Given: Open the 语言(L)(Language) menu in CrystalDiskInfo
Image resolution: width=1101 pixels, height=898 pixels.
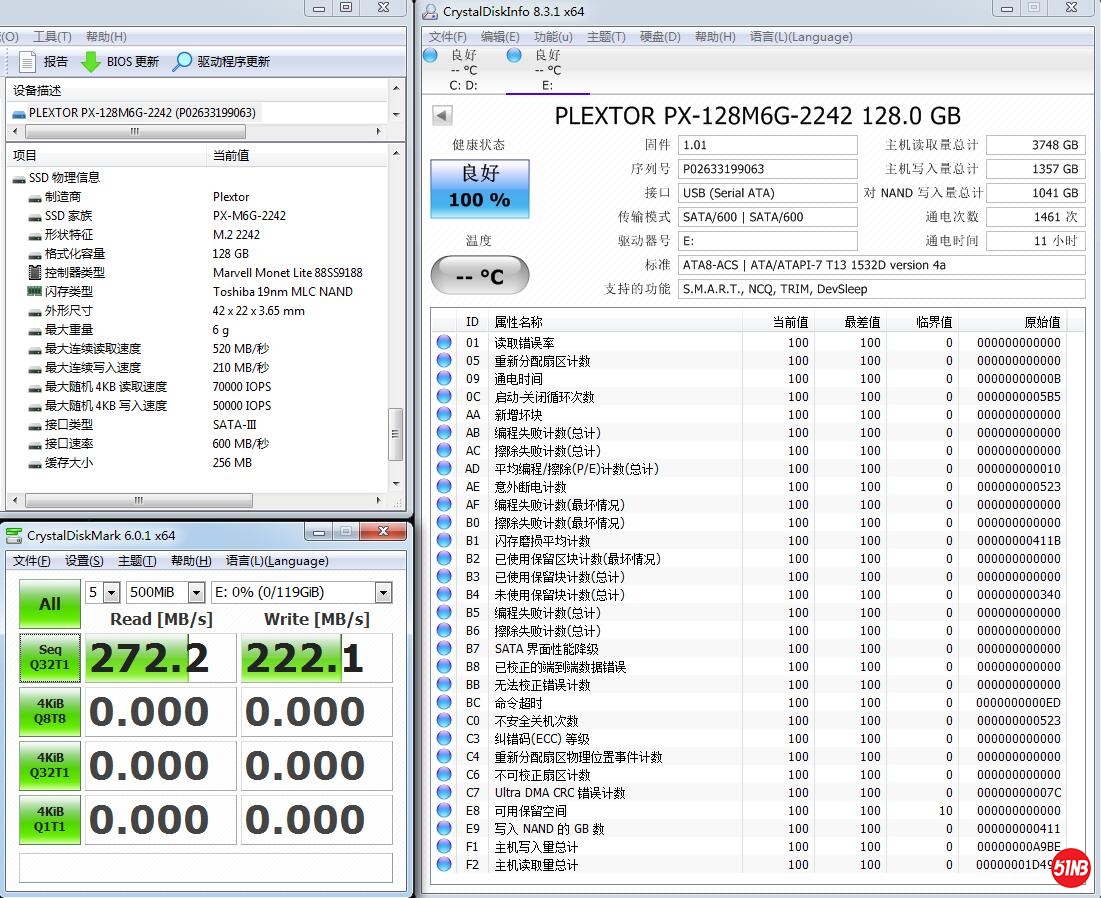Looking at the screenshot, I should 801,37.
